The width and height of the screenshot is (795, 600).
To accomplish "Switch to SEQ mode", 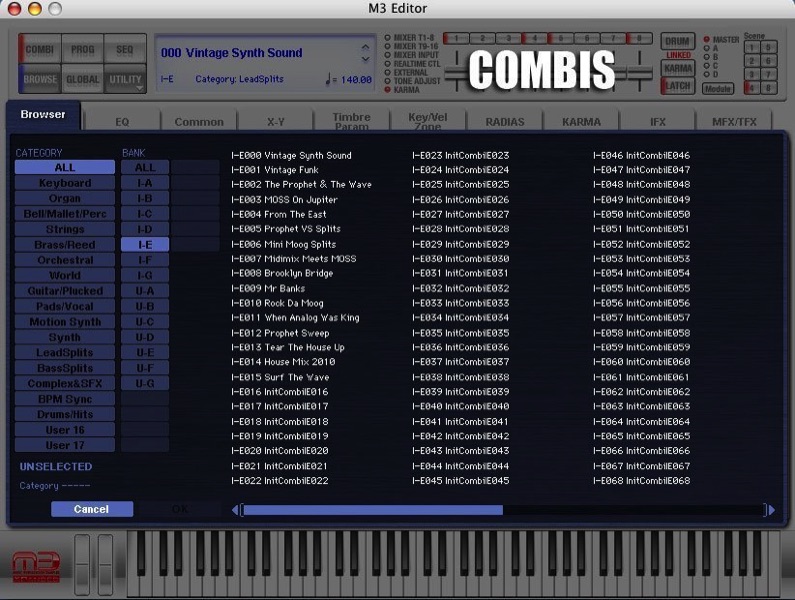I will pyautogui.click(x=125, y=49).
